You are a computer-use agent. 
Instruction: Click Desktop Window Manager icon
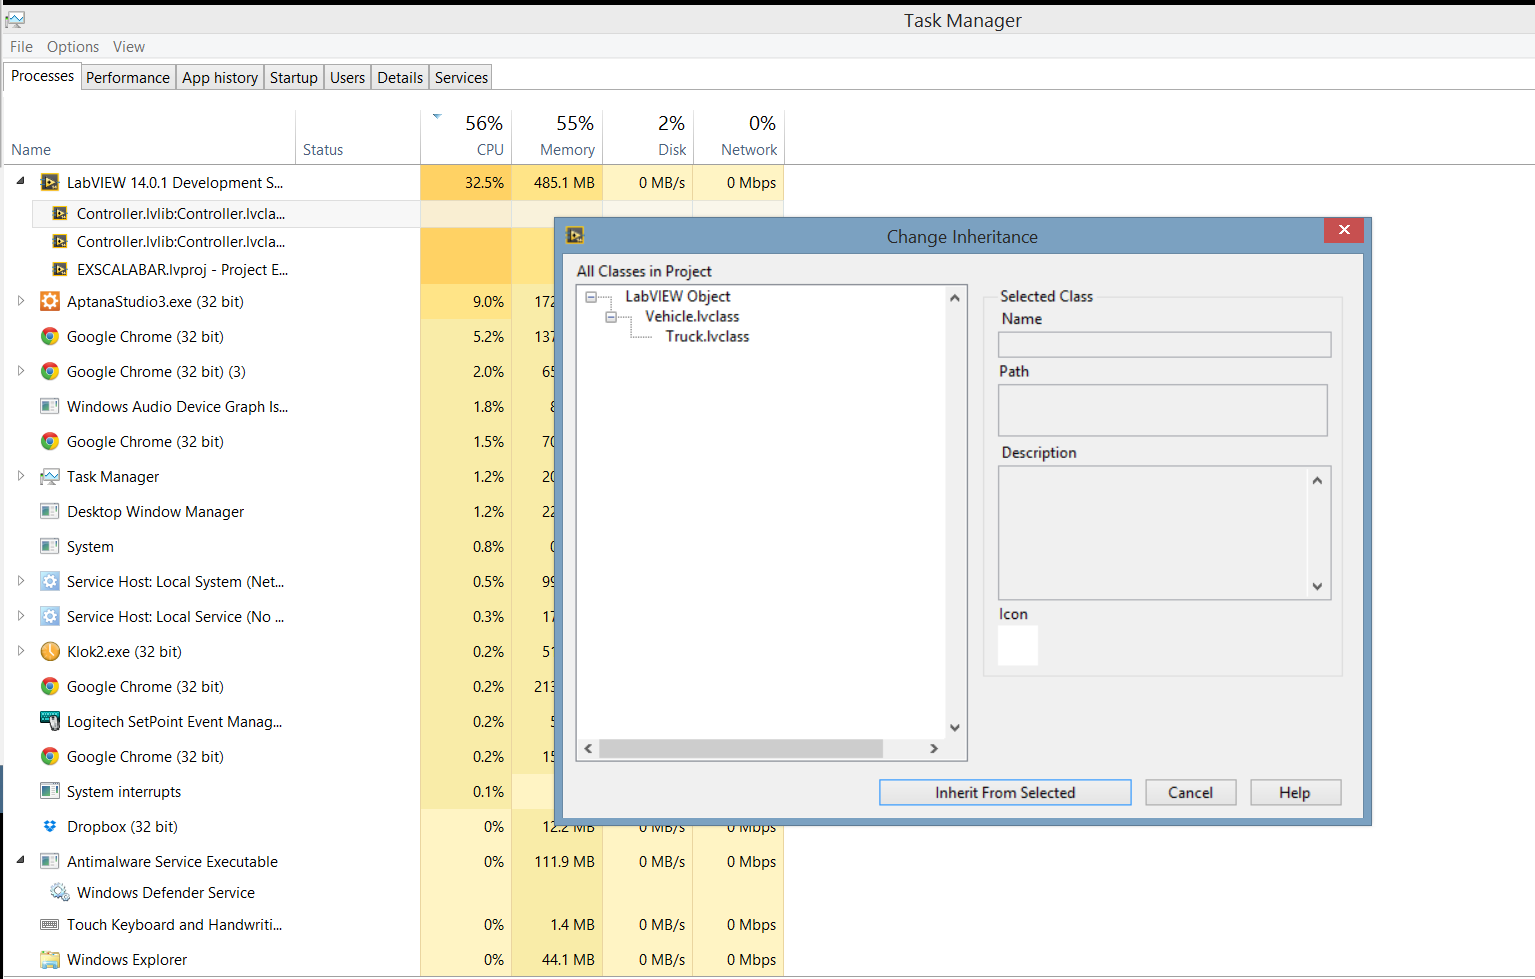pos(49,511)
